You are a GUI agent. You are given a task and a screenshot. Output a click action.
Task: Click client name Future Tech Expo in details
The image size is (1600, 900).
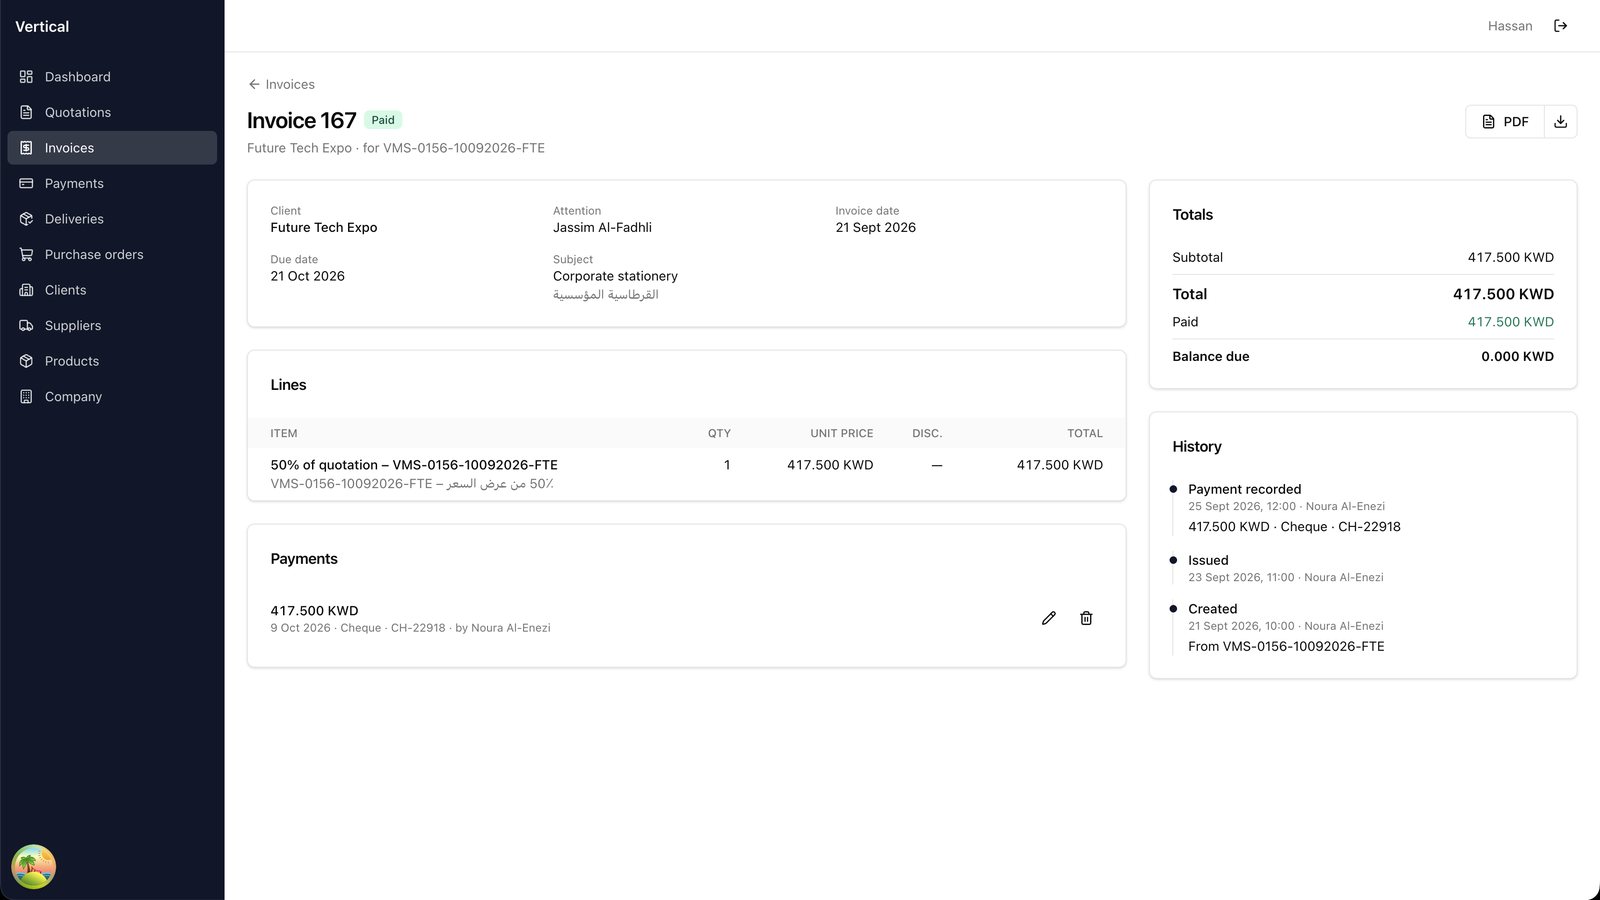click(x=324, y=228)
